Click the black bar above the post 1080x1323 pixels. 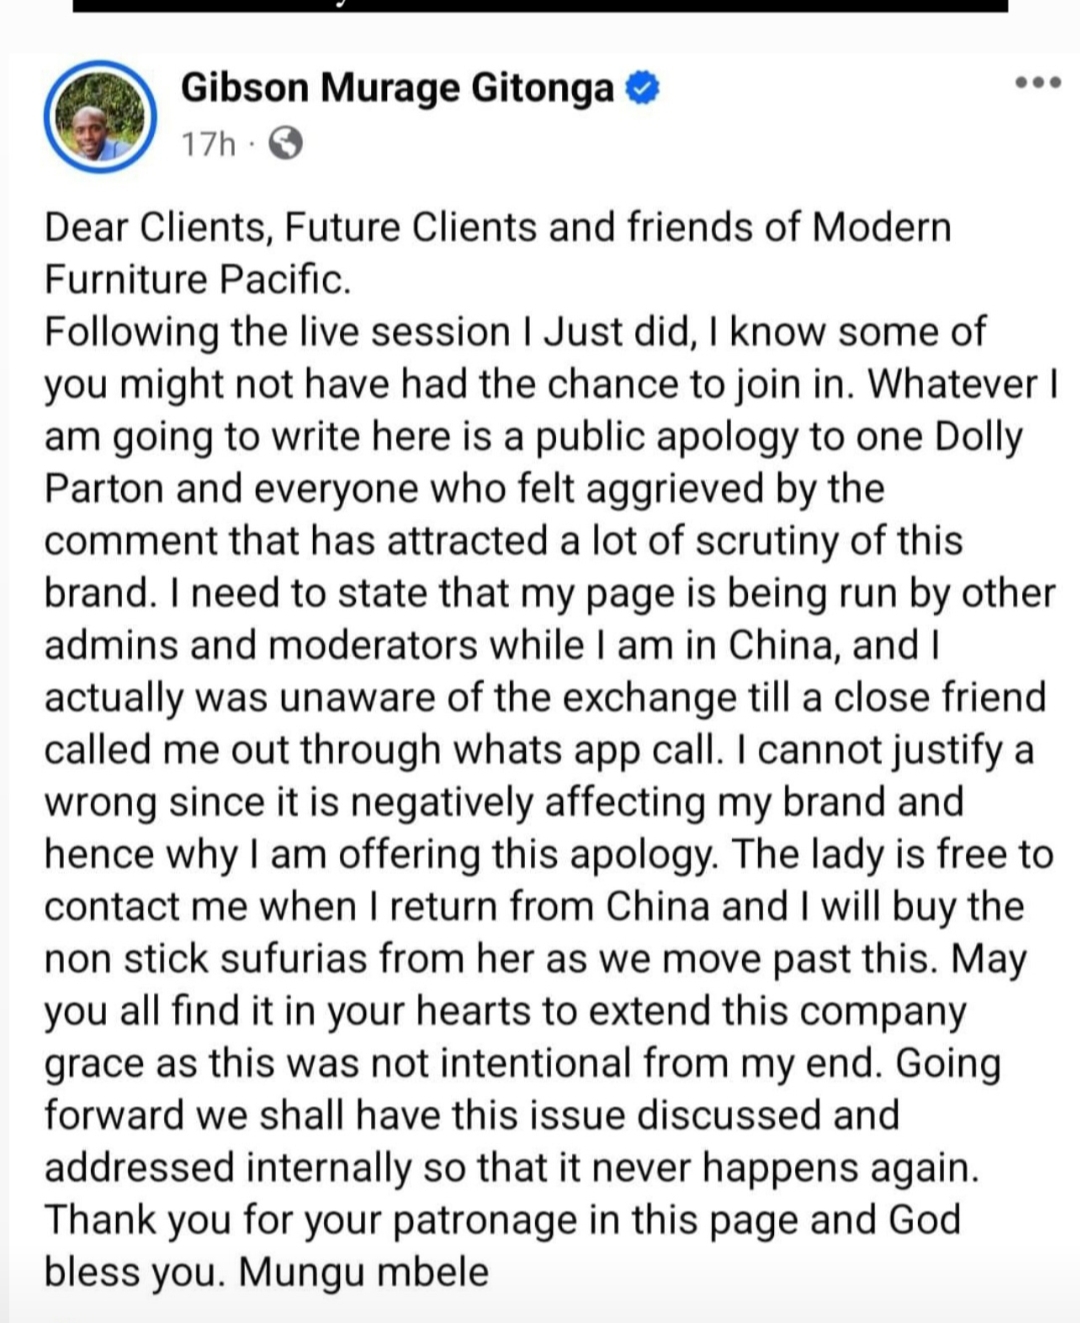pos(540,6)
